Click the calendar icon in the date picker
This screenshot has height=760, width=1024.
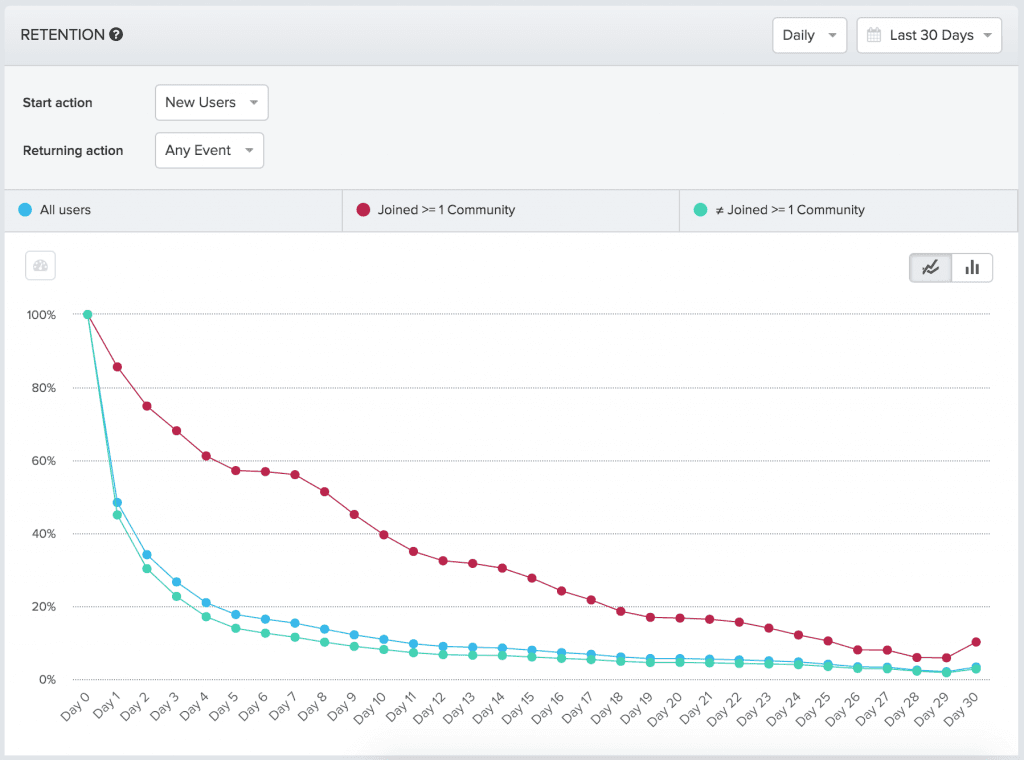[x=876, y=34]
